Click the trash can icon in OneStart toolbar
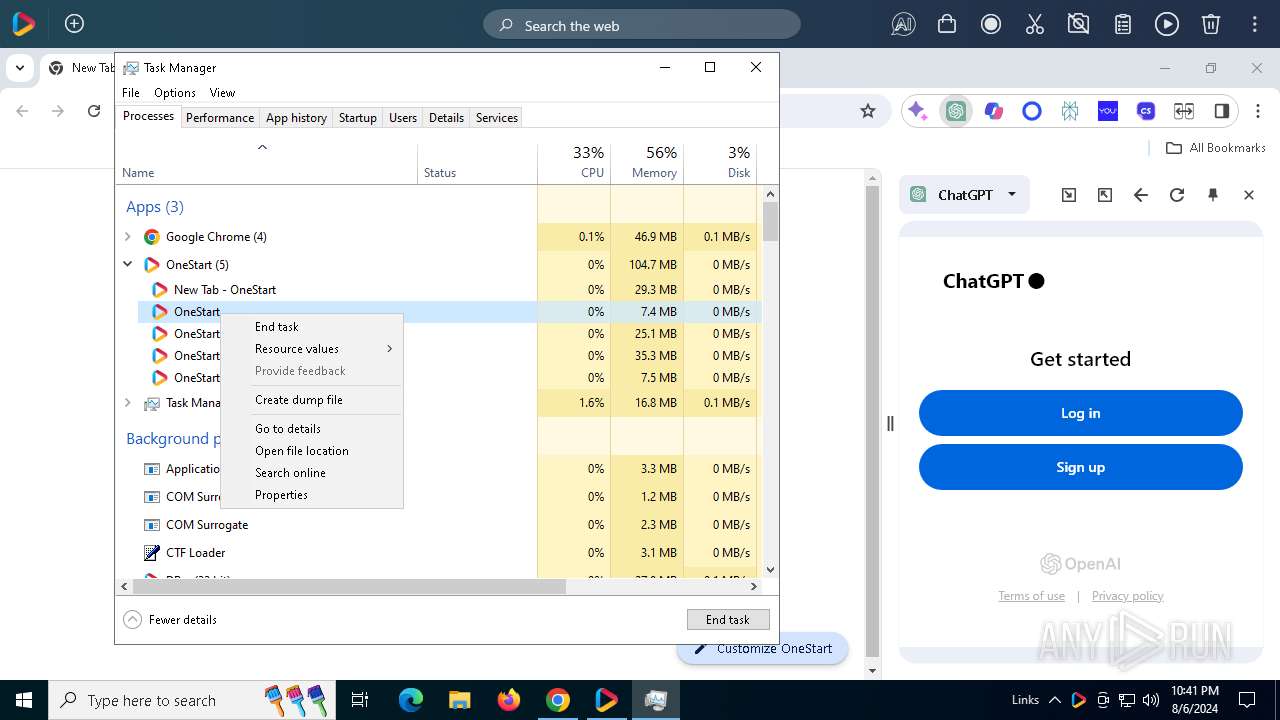 tap(1211, 25)
